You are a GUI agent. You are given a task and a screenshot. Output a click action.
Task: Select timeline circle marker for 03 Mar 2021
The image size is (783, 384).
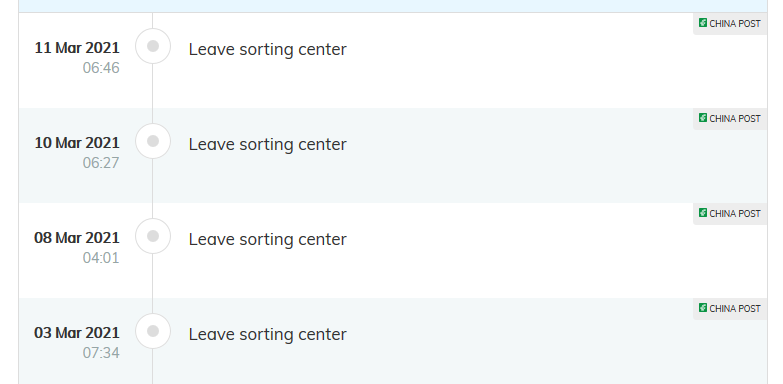(153, 331)
